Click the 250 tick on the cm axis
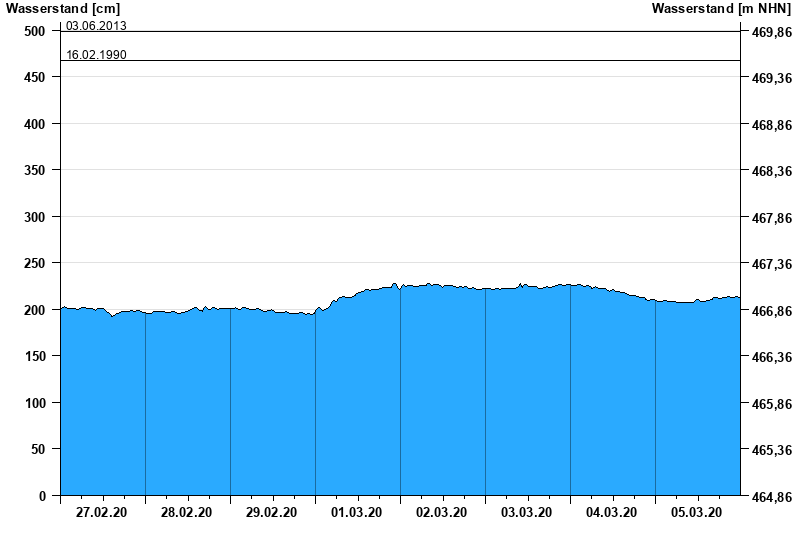Viewport: 800px width, 550px height. click(35, 263)
